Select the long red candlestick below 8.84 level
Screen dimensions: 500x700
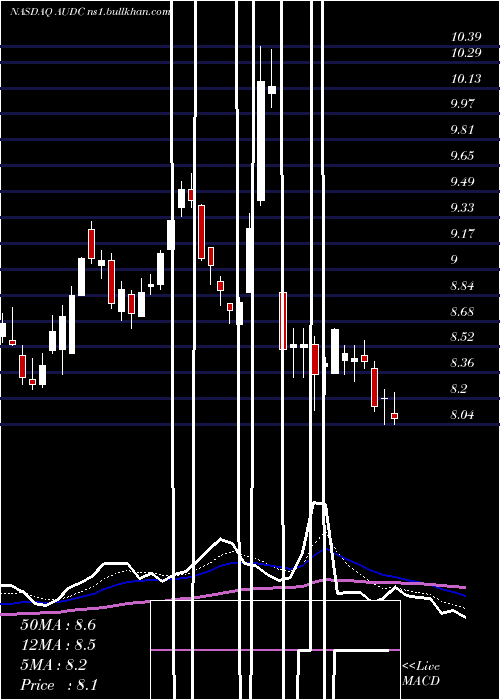coord(283,321)
